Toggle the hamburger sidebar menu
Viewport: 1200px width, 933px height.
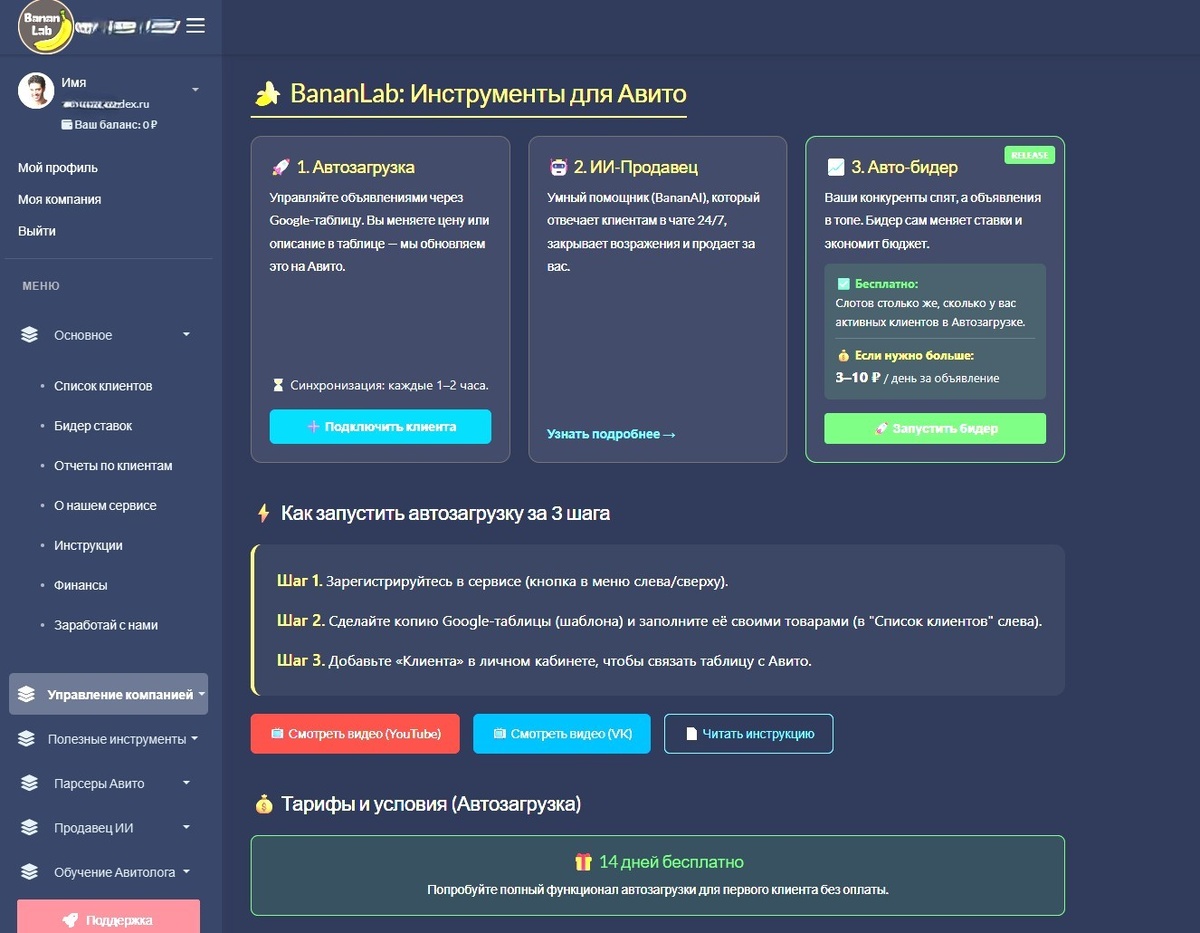196,26
